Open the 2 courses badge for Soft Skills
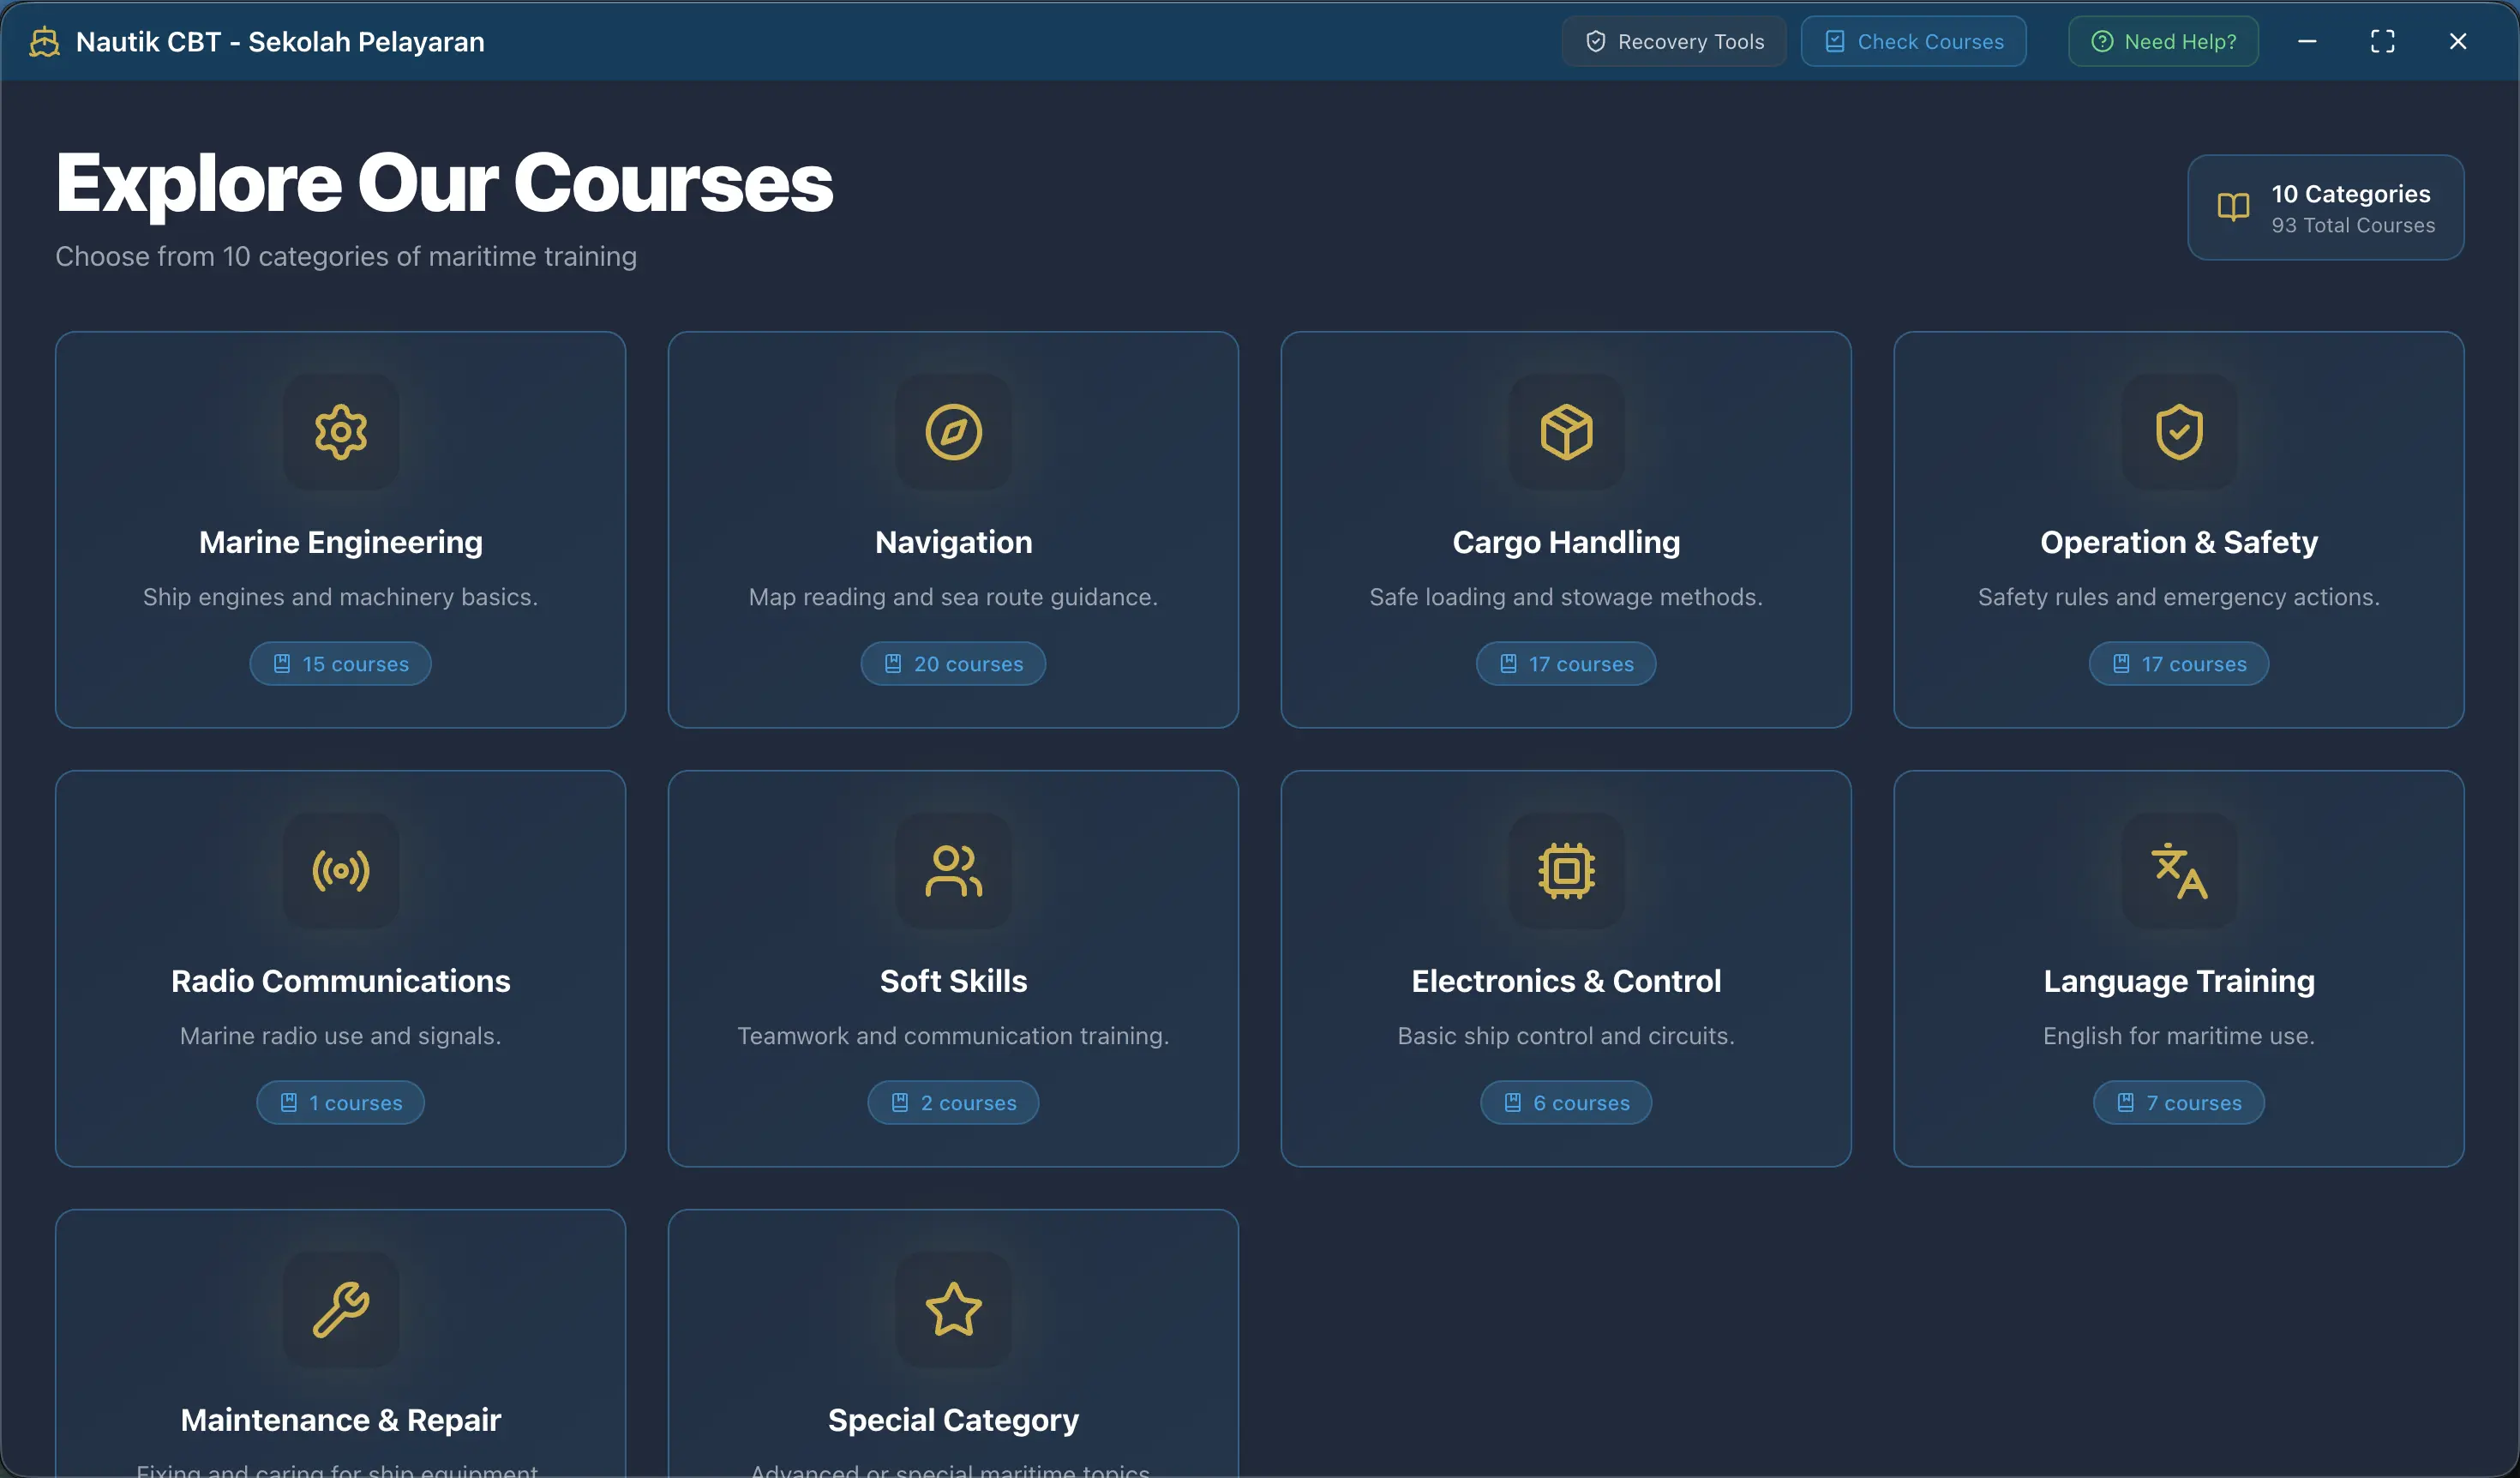 953,1103
